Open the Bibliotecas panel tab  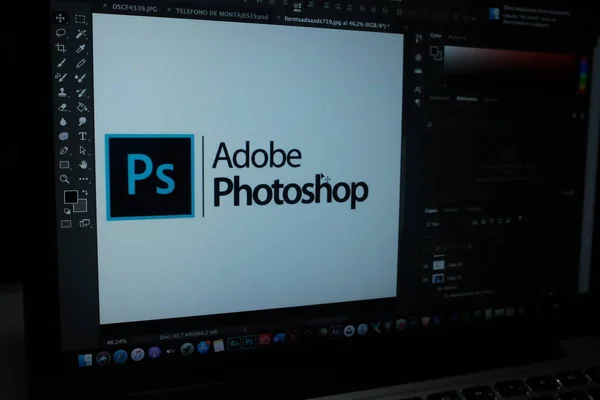point(467,99)
